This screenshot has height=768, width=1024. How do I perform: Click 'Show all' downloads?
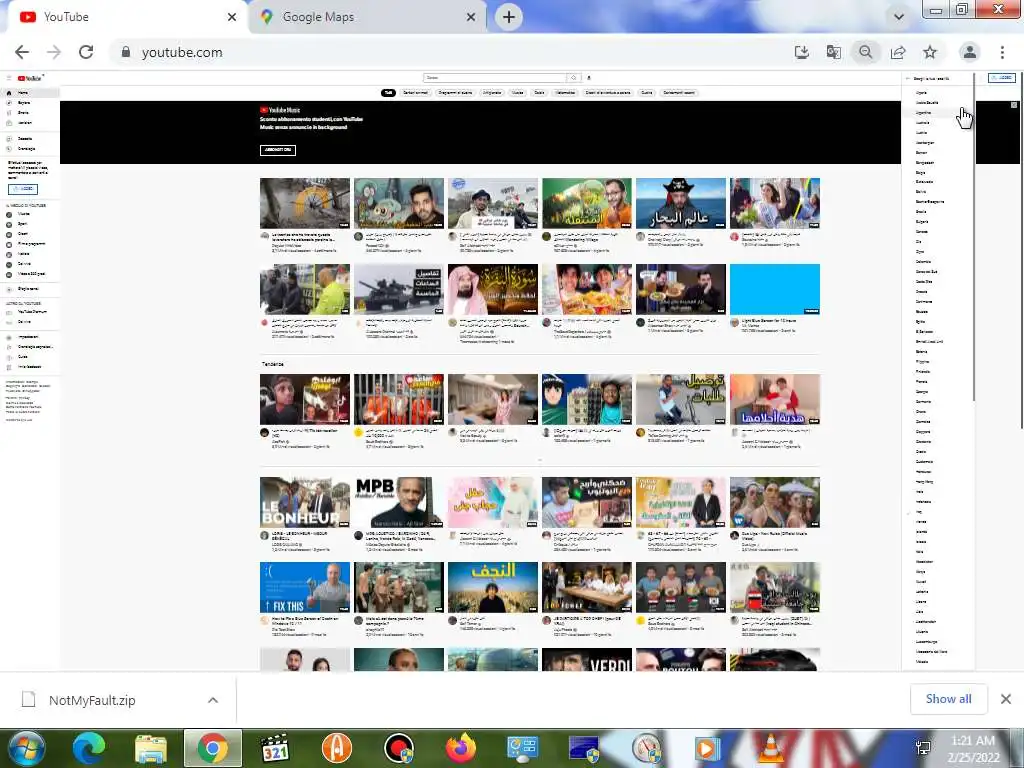[948, 699]
